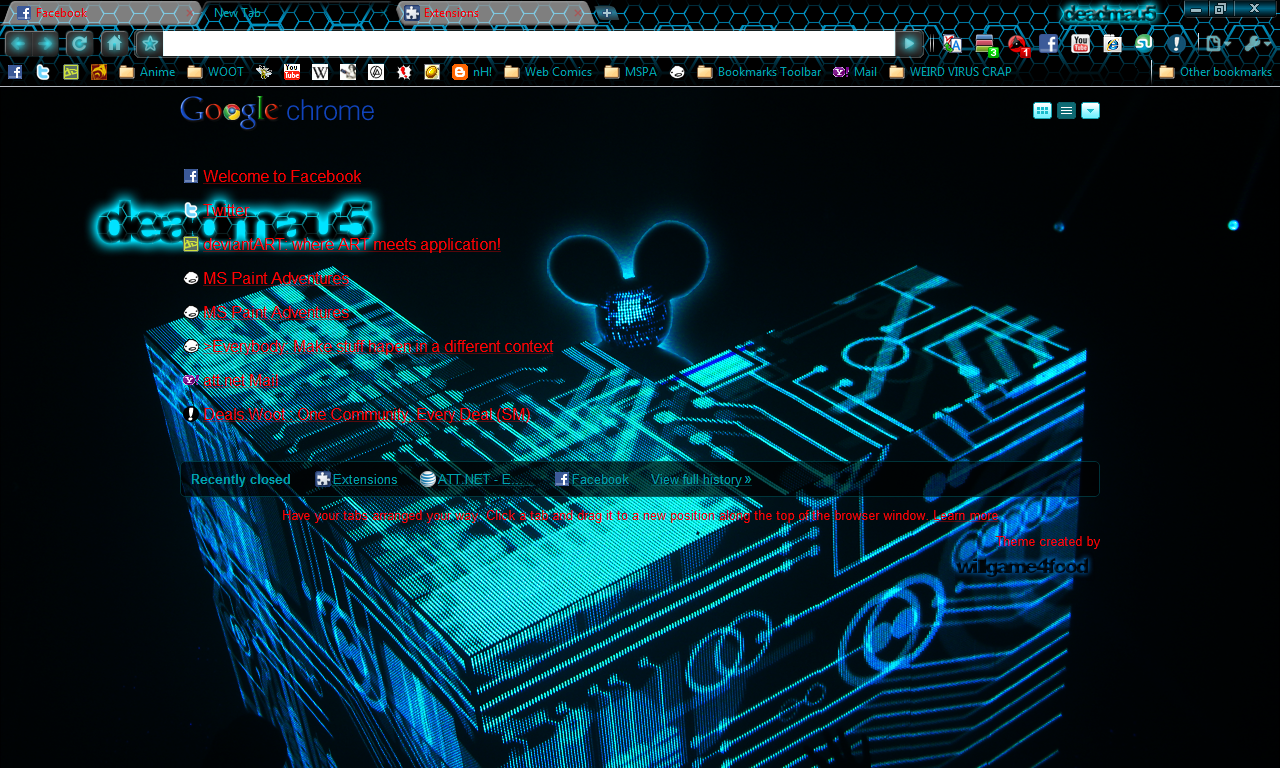Viewport: 1280px width, 768px height.
Task: Open the YouTube extension in the toolbar
Action: click(1080, 43)
